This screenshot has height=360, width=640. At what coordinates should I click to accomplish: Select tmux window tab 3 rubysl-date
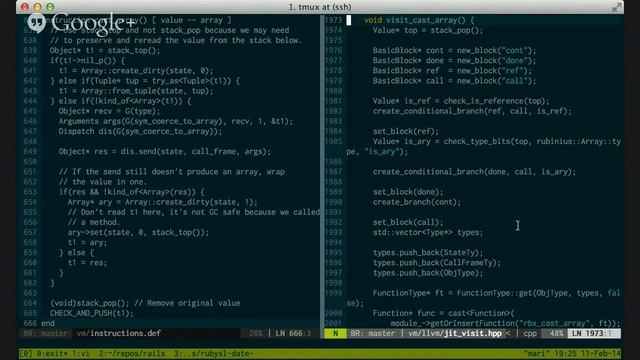coord(214,353)
